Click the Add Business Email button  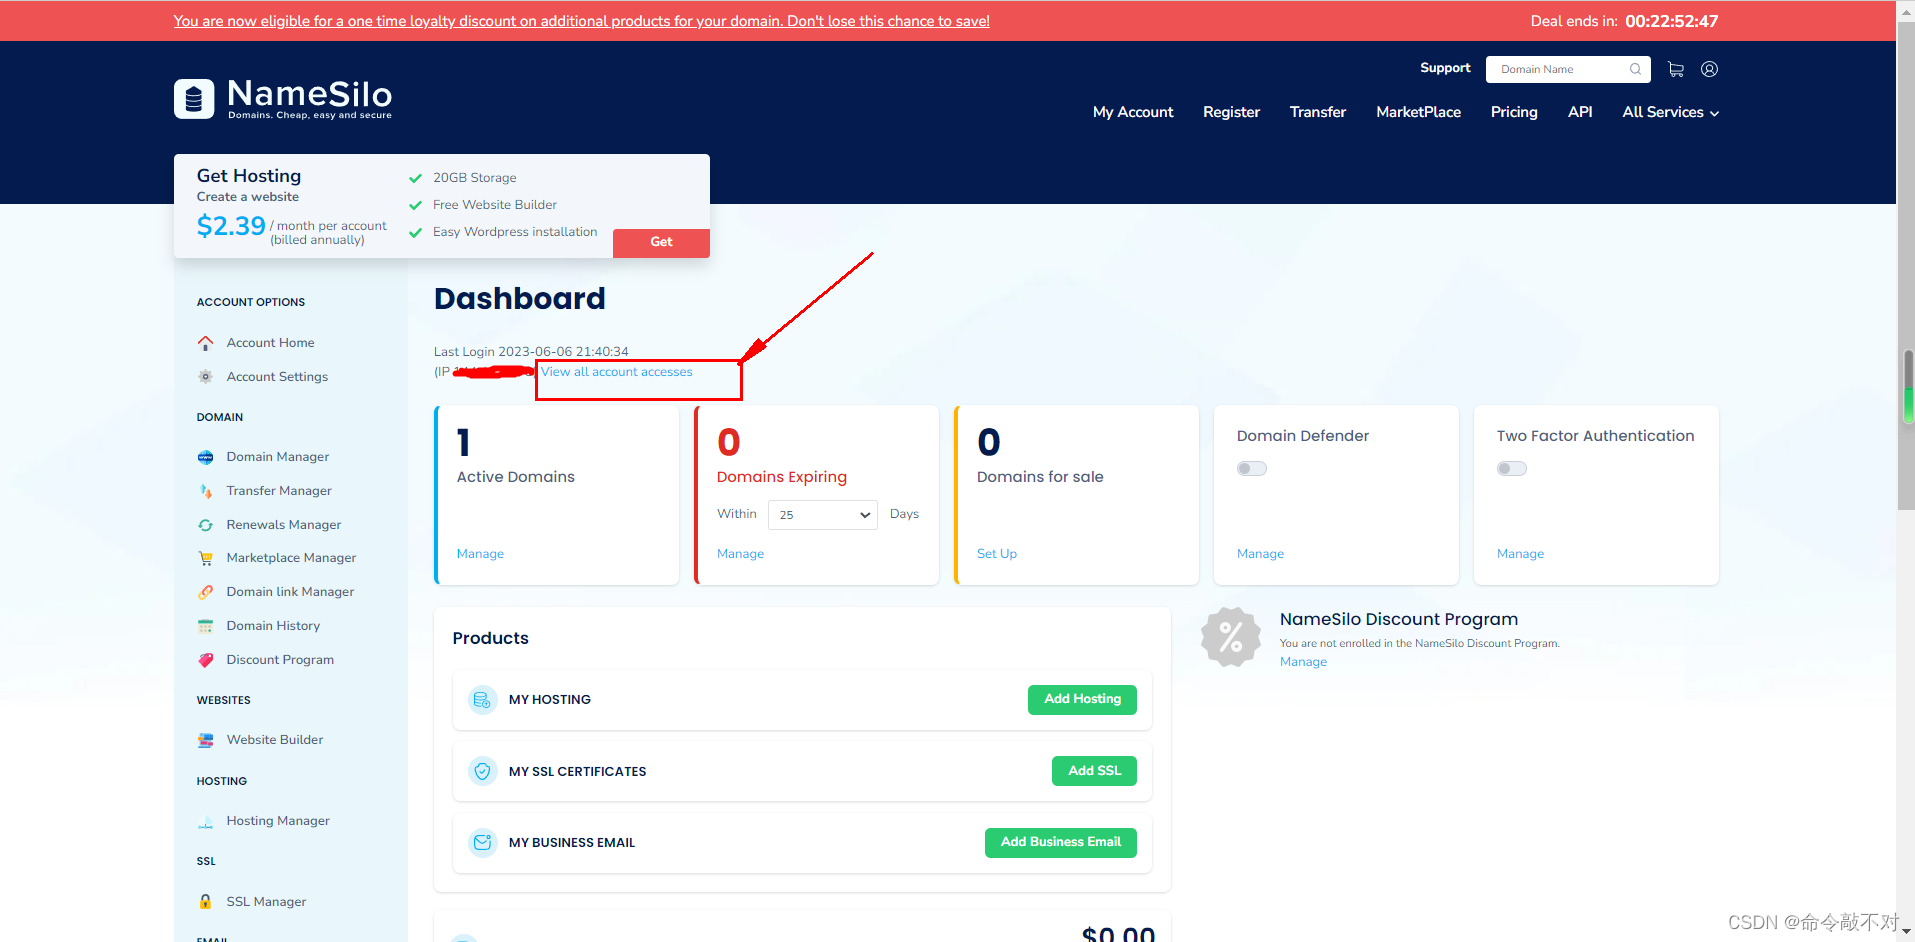click(1061, 842)
